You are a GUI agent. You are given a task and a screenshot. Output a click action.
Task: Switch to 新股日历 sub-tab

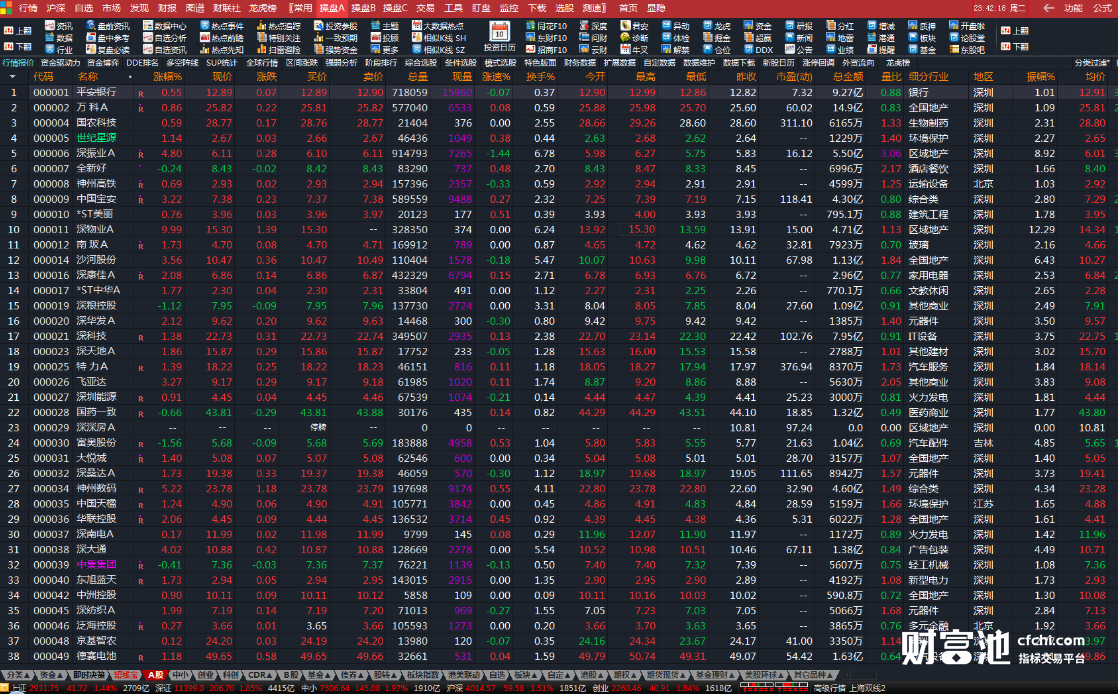[x=779, y=63]
